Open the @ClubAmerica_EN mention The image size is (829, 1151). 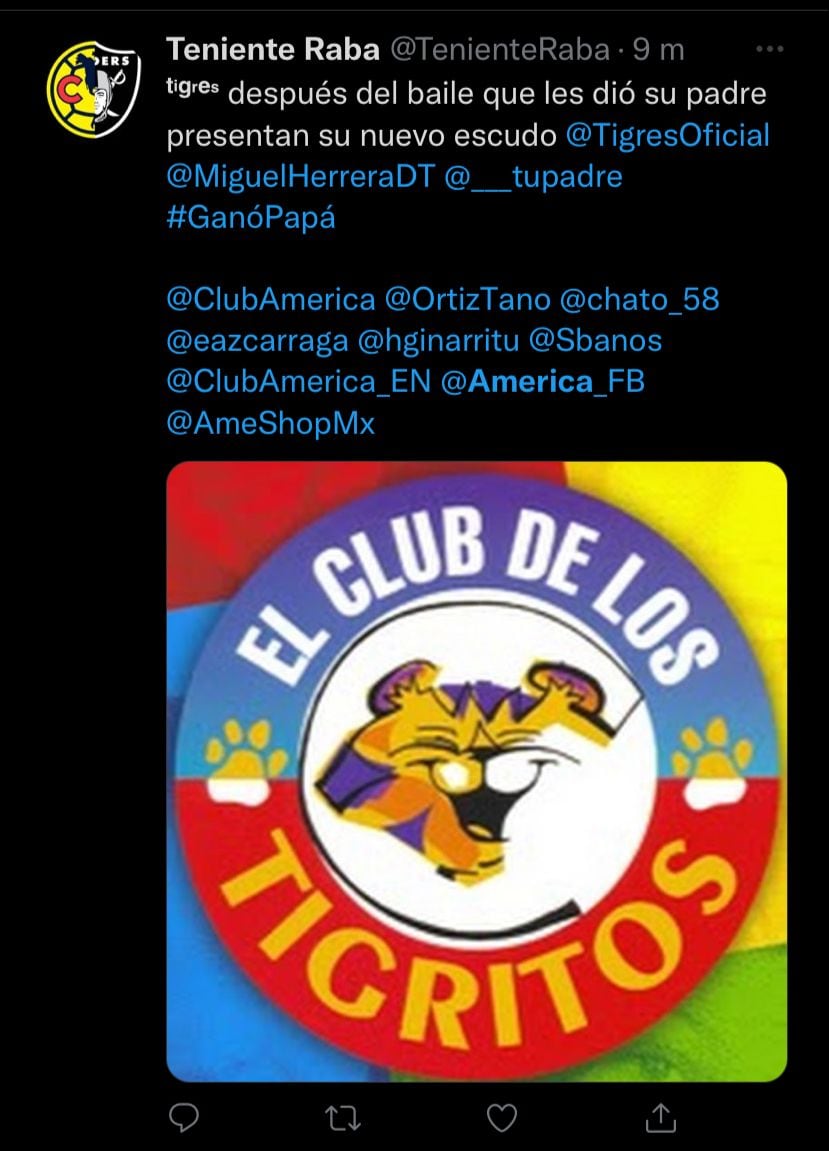[299, 382]
